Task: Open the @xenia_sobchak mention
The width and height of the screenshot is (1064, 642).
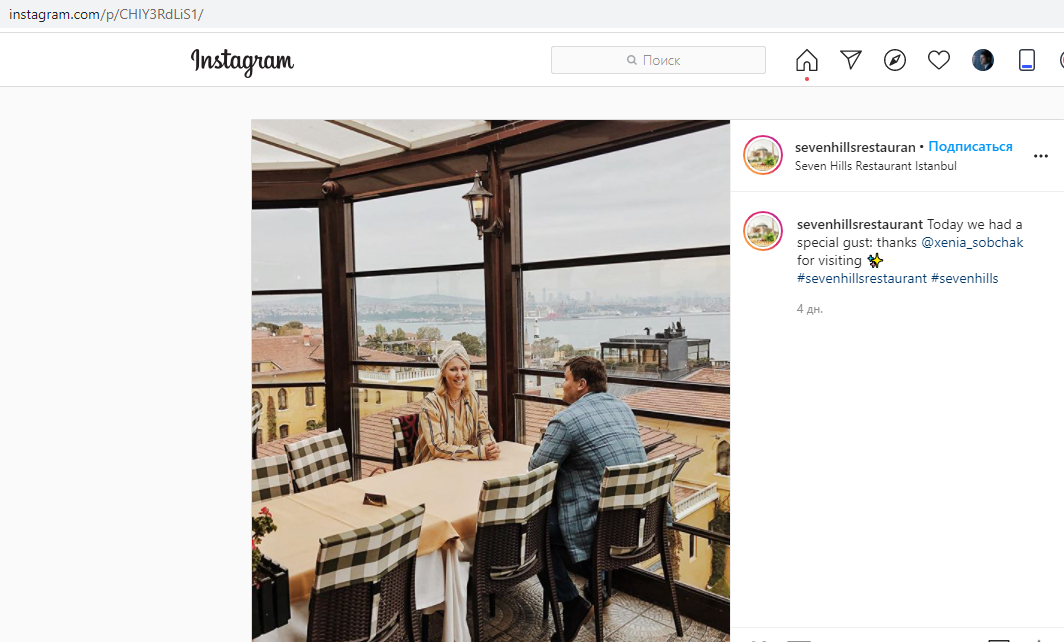Action: click(972, 243)
